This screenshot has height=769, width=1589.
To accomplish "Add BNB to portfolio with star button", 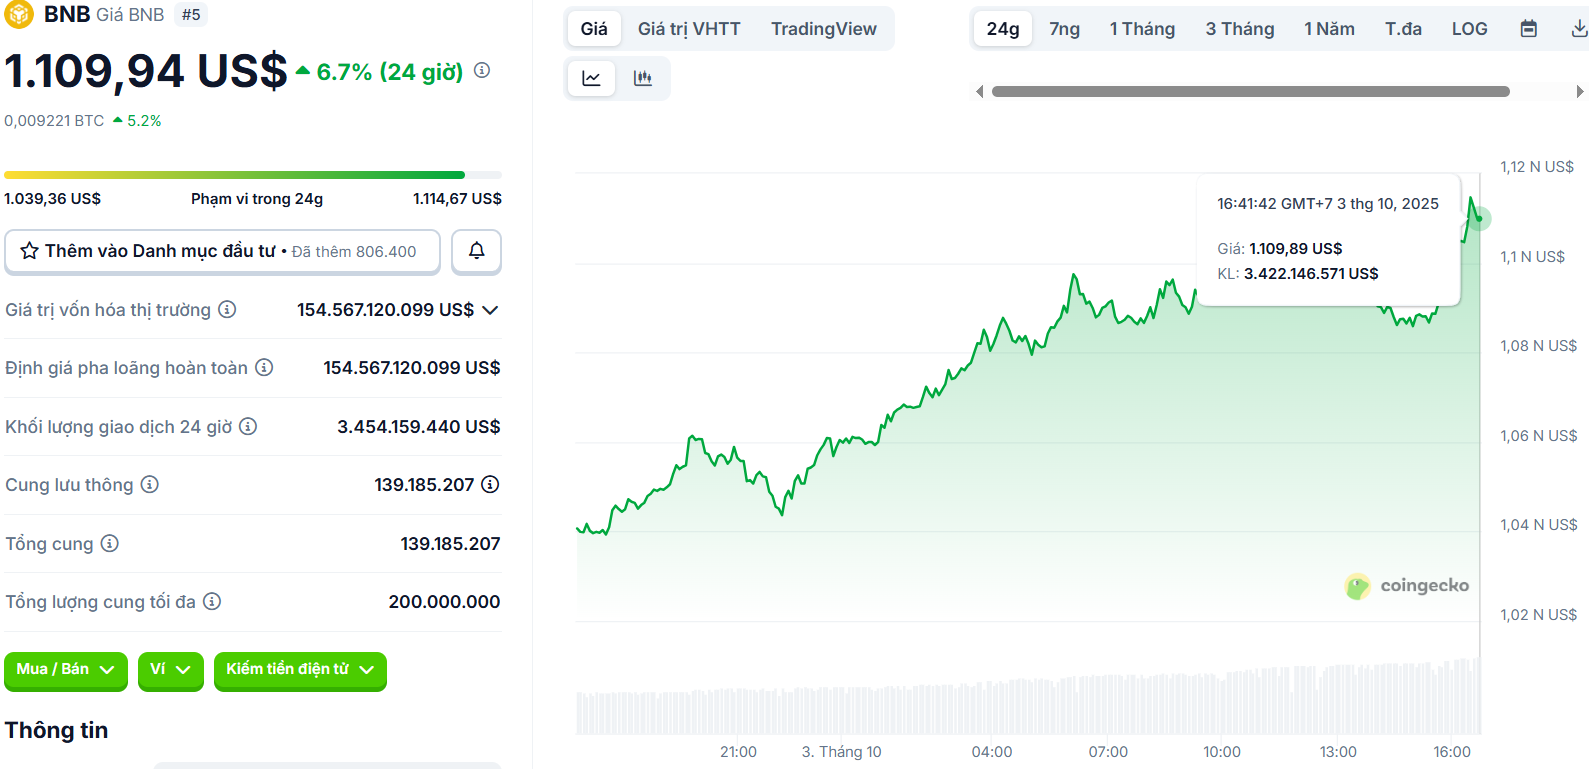I will coord(222,251).
